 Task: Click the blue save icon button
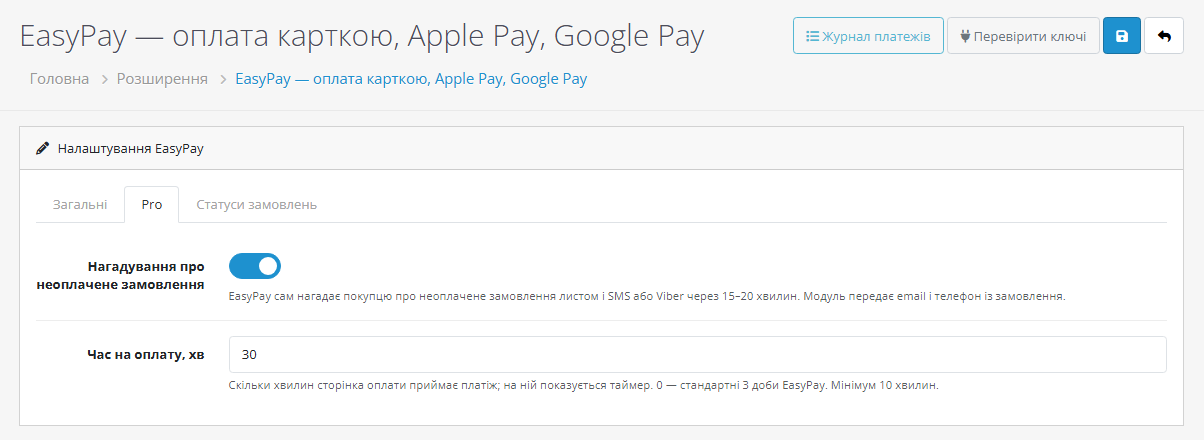(1122, 36)
